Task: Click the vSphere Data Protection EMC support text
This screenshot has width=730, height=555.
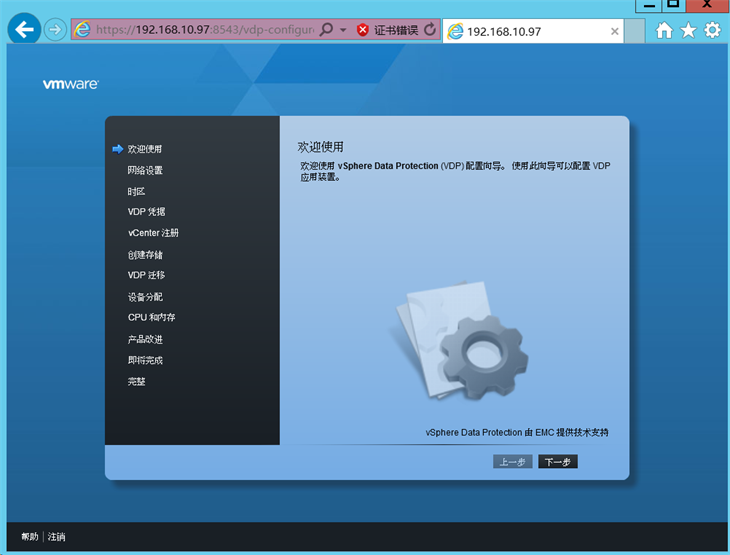Action: tap(517, 433)
